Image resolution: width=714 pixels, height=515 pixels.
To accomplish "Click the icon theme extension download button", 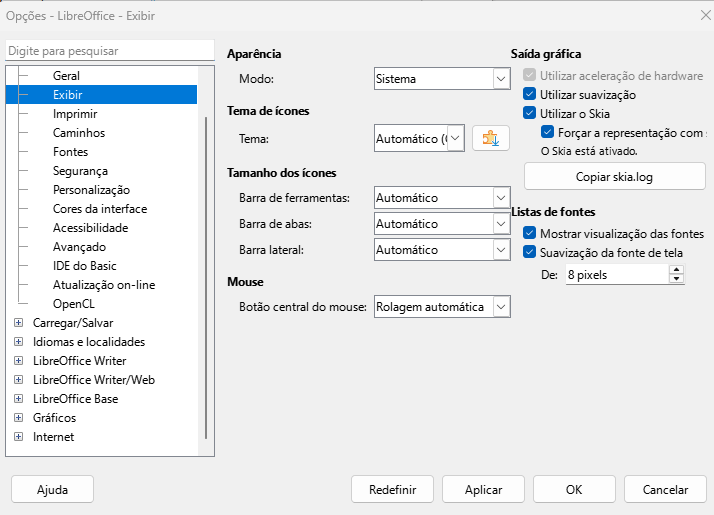I will point(490,138).
